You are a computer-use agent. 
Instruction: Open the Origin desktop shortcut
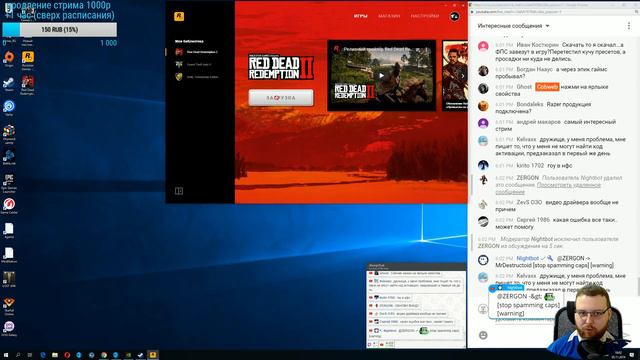pyautogui.click(x=9, y=58)
